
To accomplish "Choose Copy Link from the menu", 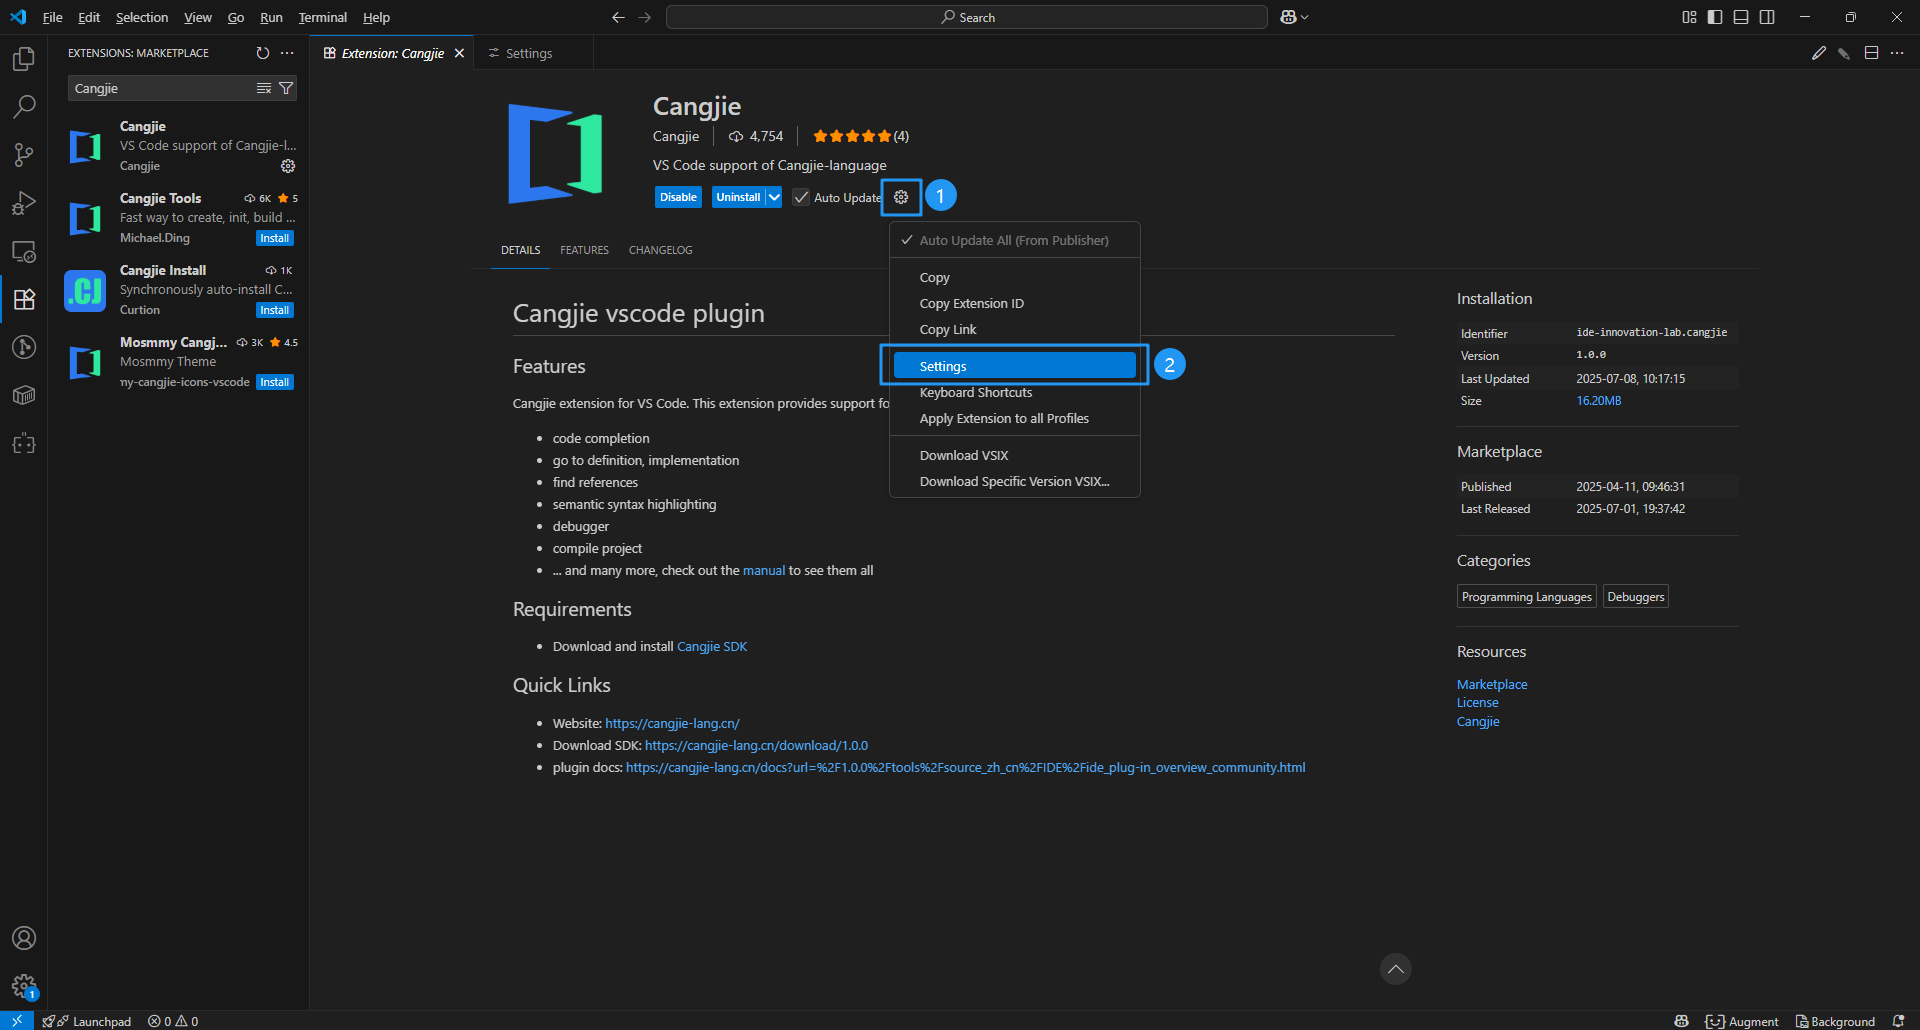I will 1014,329.
